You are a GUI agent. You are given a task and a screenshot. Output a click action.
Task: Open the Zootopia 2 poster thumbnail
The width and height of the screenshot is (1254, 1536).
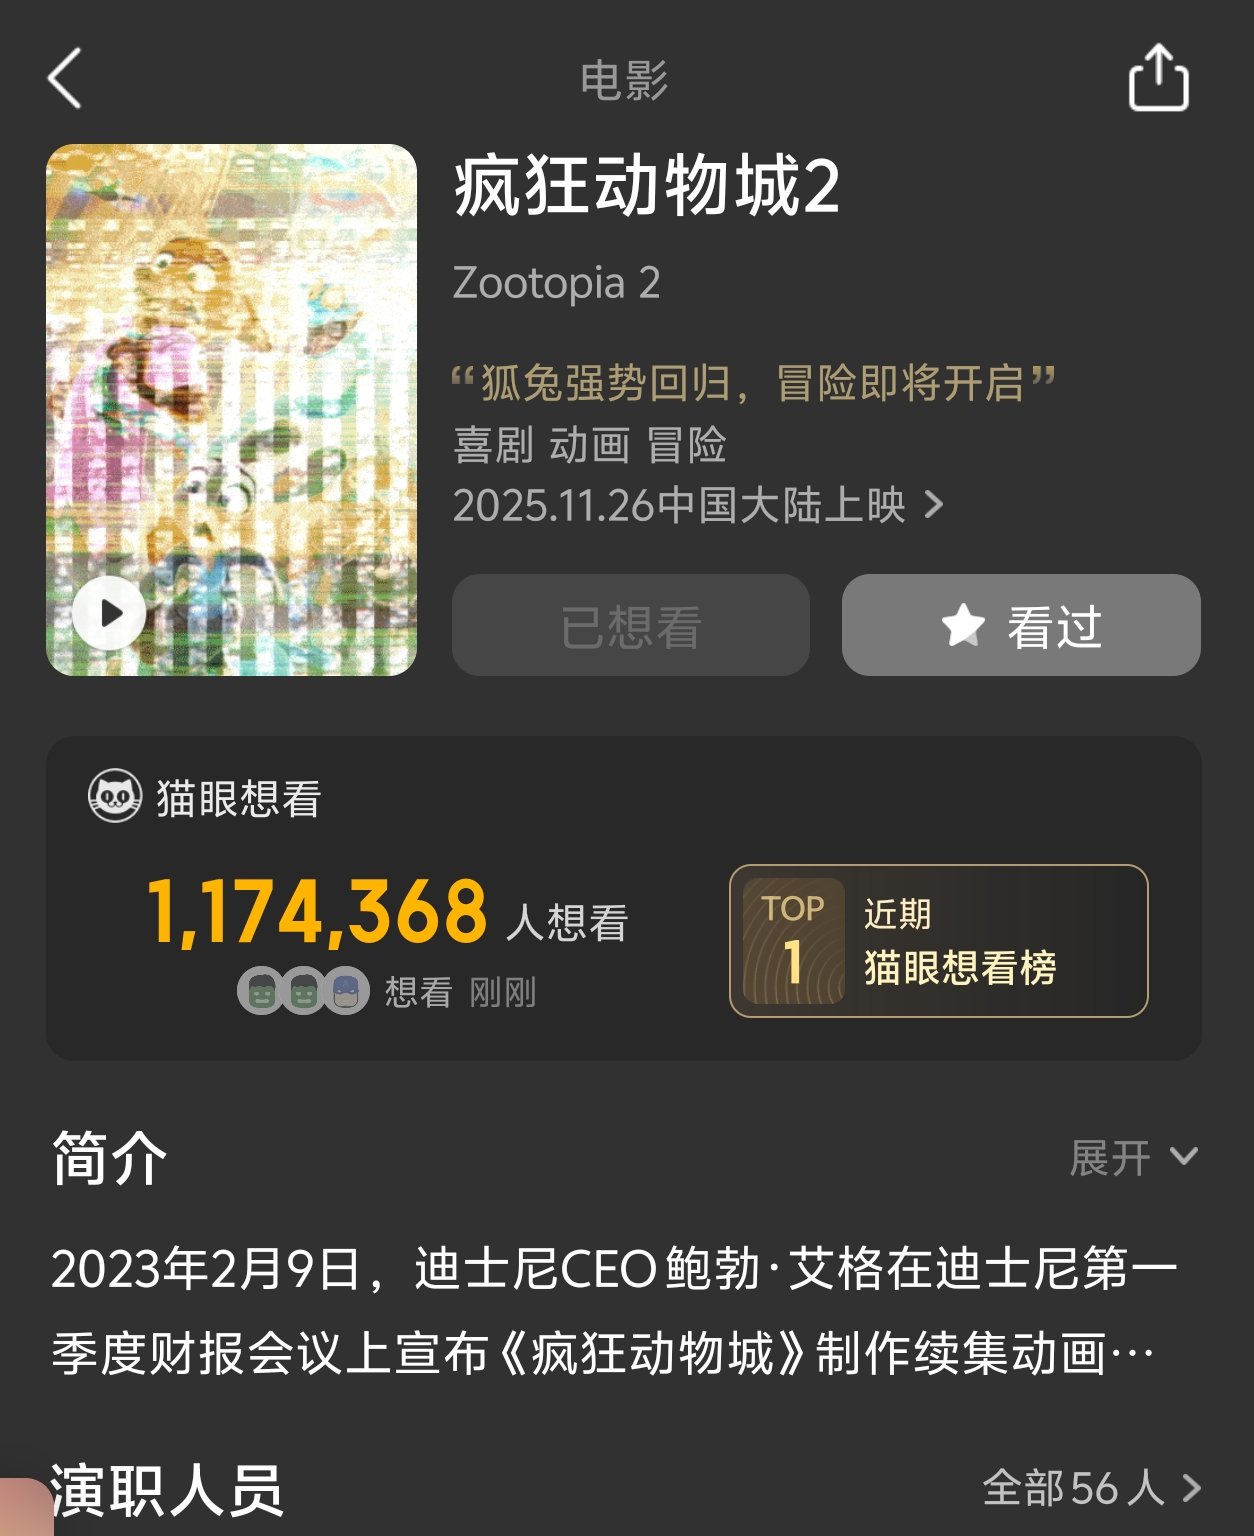click(x=231, y=410)
